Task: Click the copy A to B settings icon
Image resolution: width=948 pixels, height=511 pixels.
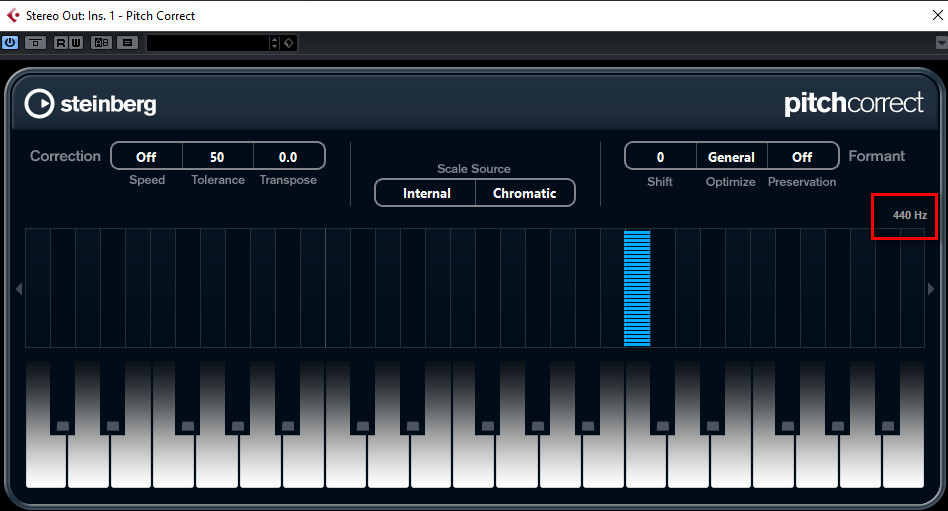Action: coord(128,43)
